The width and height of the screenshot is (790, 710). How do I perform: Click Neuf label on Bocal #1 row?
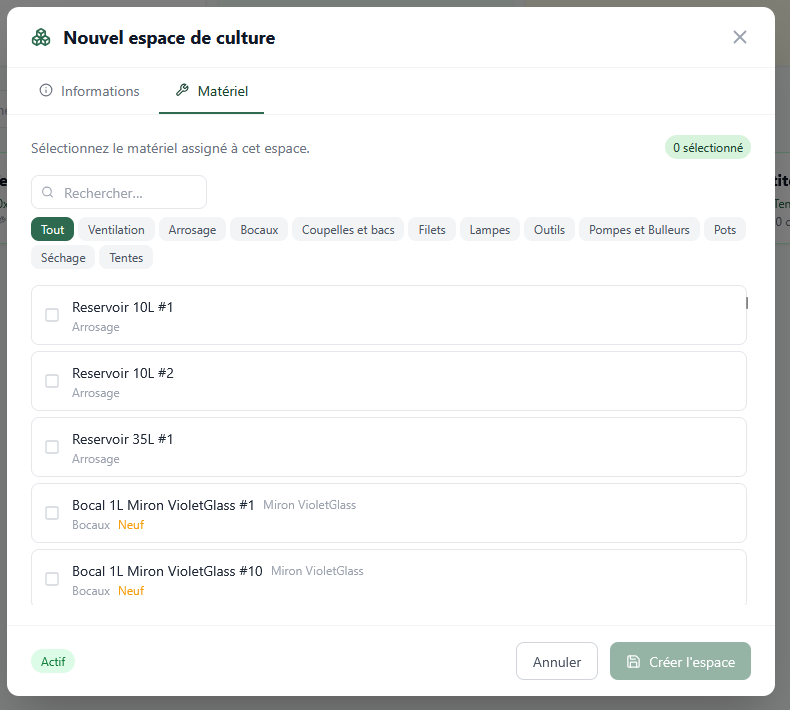(131, 525)
